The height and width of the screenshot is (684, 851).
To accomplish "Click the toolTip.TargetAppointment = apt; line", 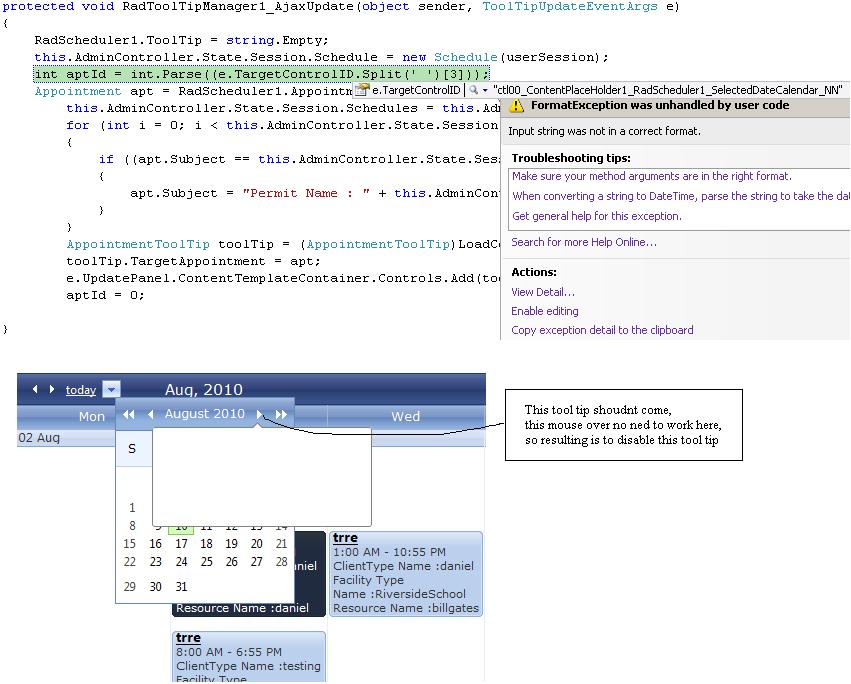I will (x=193, y=261).
